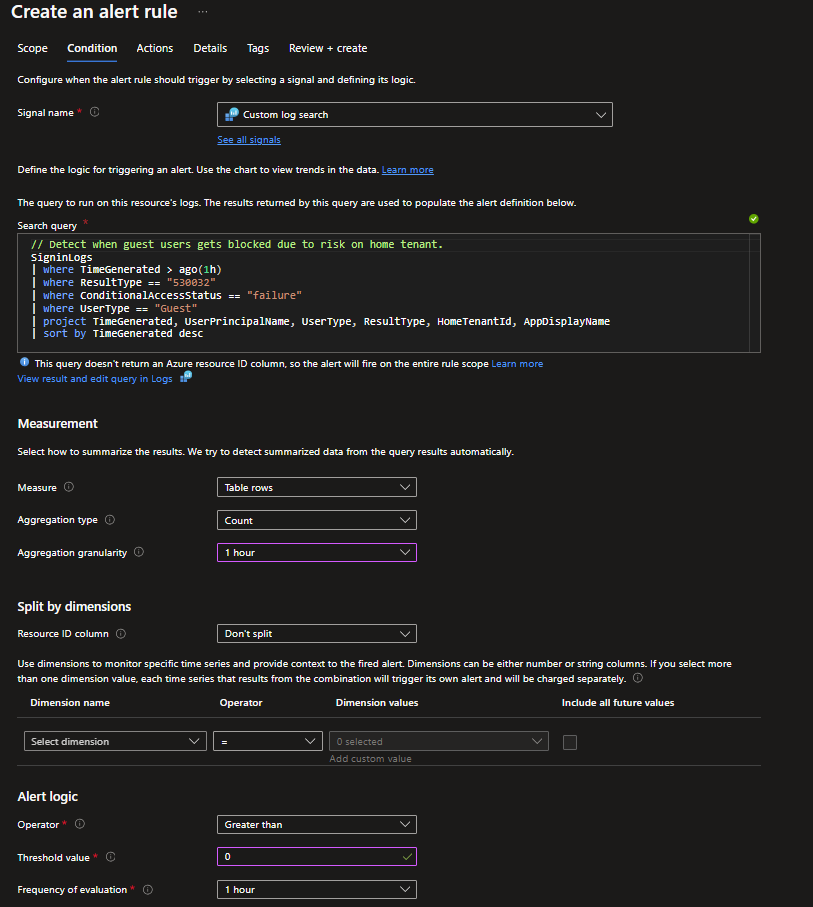
Task: Click the ellipsis next to the page title
Action: point(201,12)
